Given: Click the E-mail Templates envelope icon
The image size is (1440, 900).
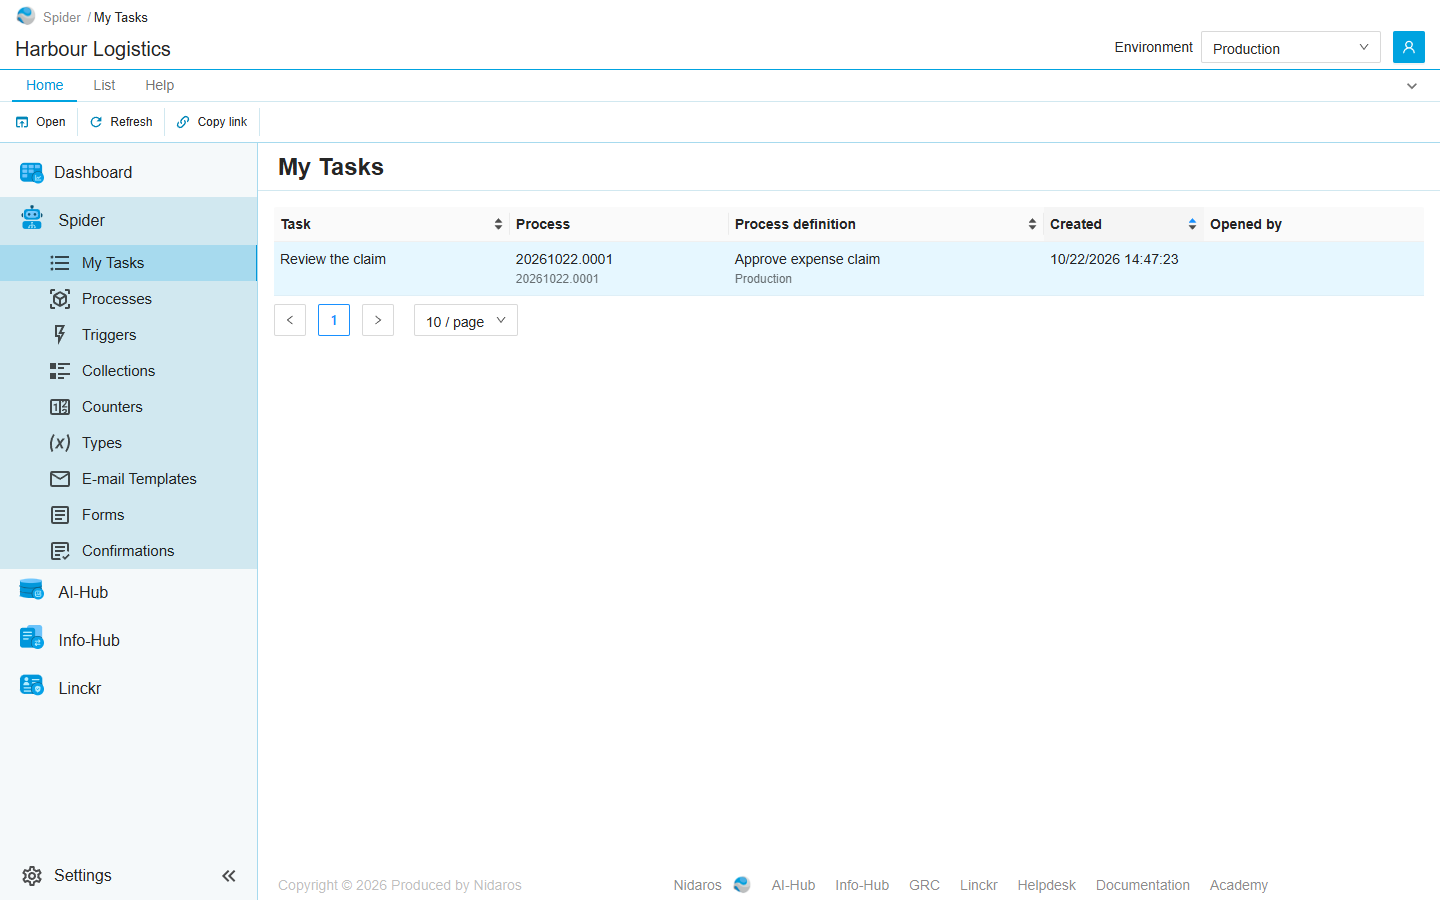Looking at the screenshot, I should [60, 479].
